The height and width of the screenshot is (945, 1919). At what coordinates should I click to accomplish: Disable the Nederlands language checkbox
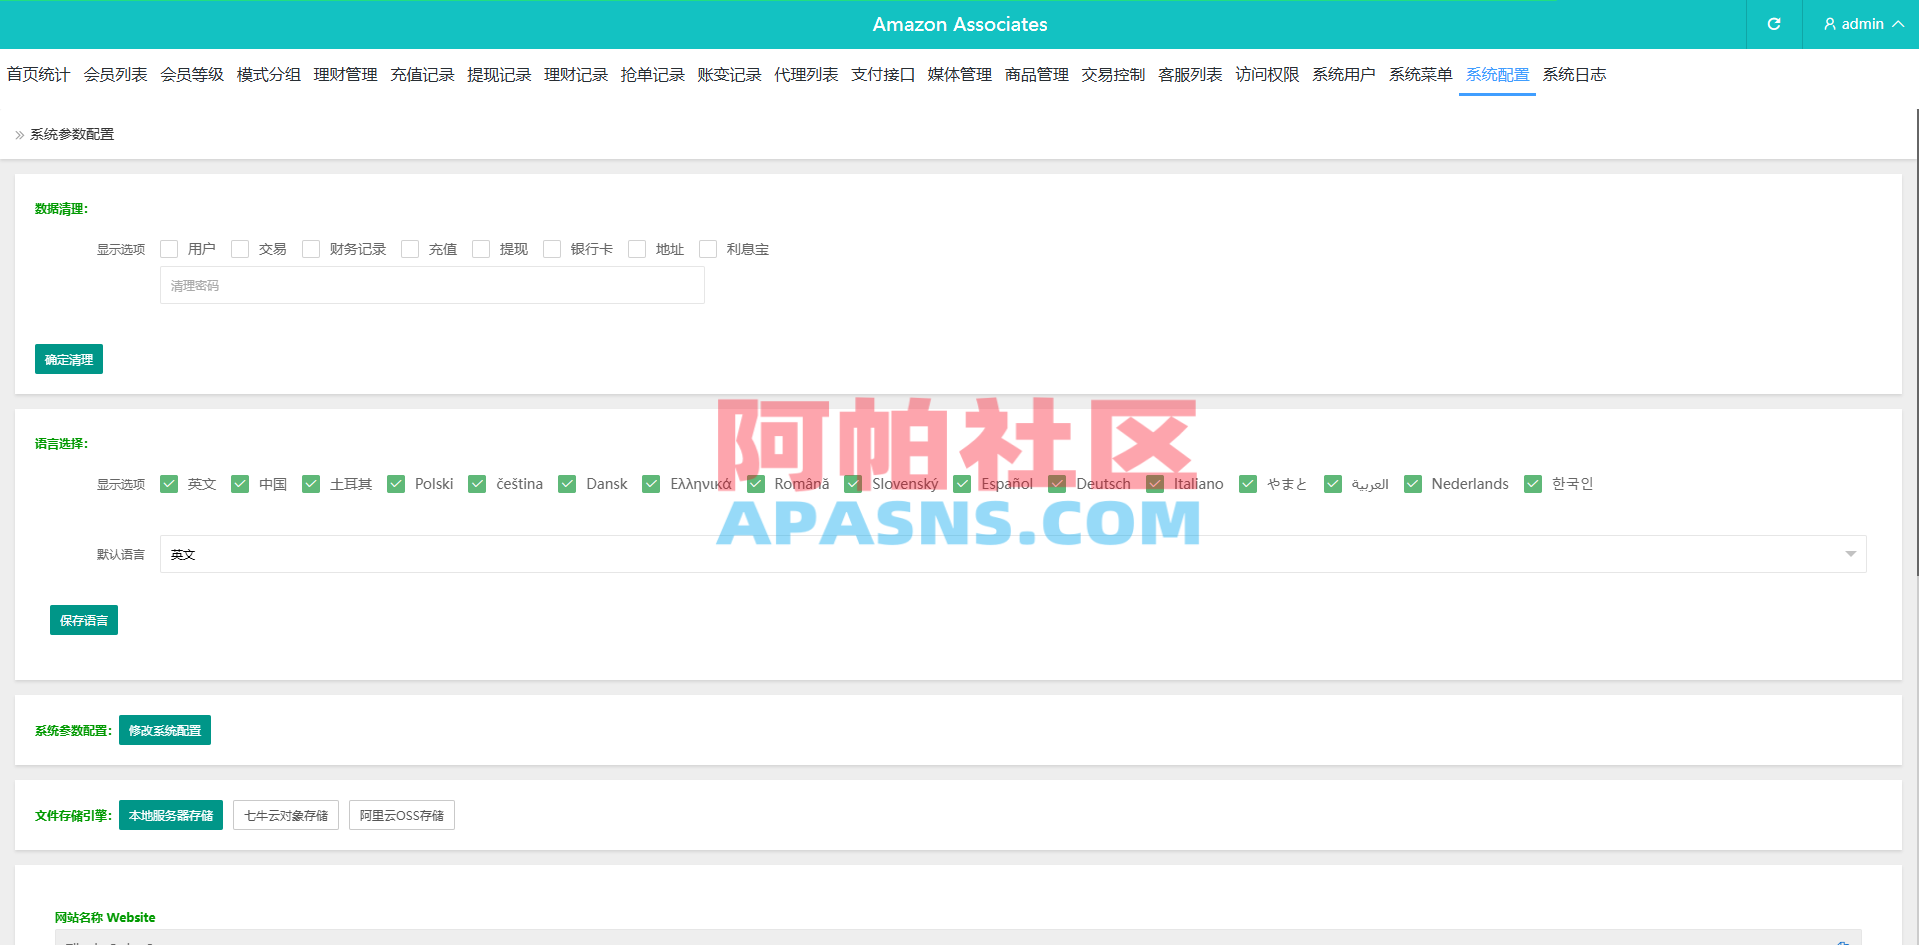(1413, 484)
